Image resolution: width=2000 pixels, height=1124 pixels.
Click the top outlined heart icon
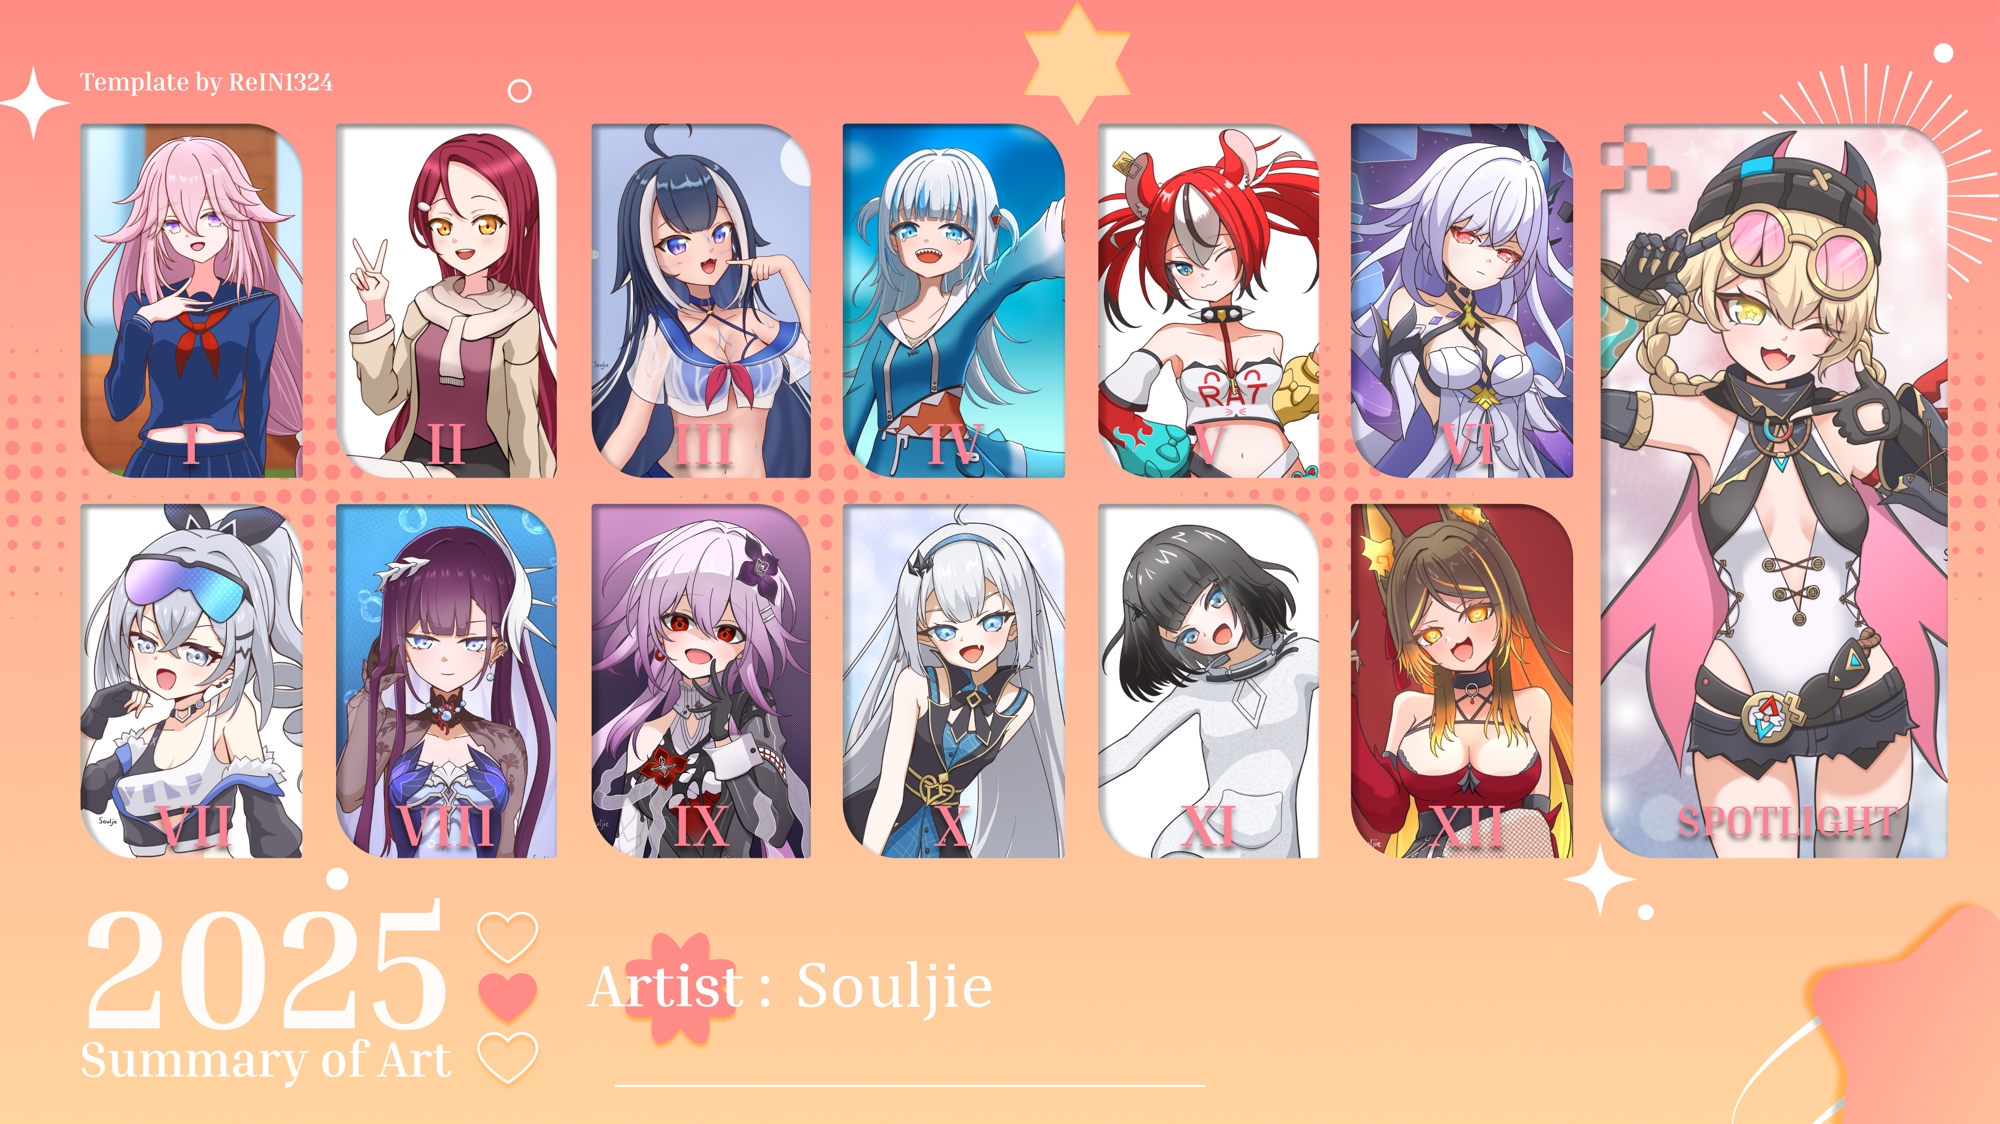click(508, 936)
